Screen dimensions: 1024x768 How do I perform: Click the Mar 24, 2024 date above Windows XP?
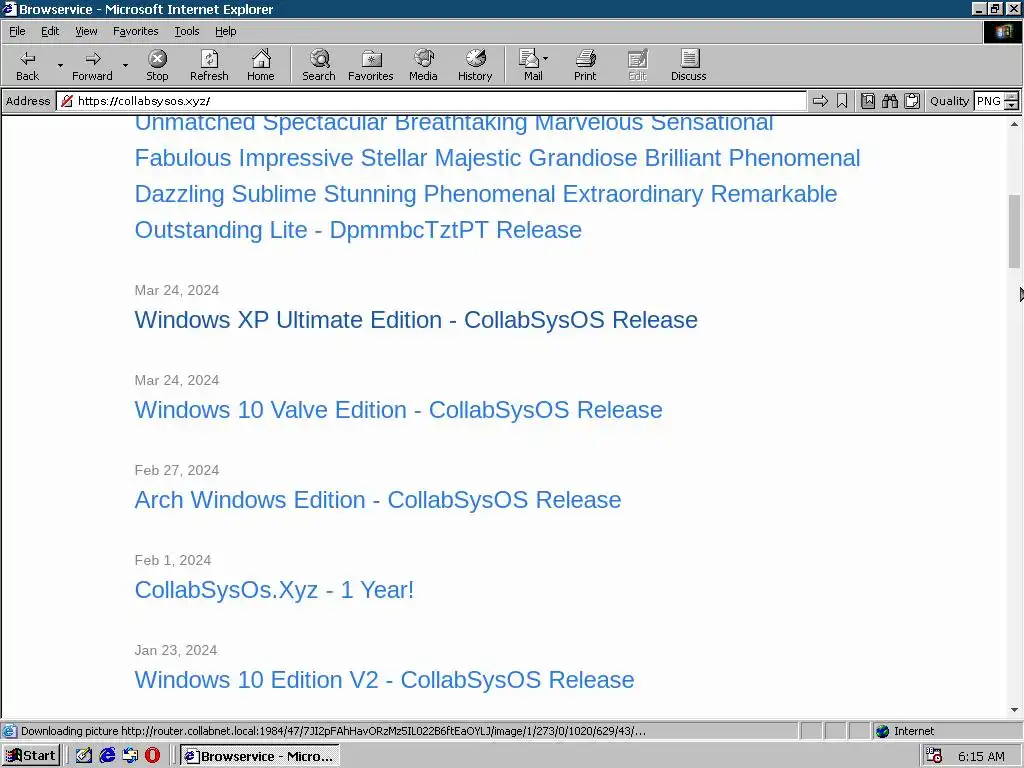[176, 291]
